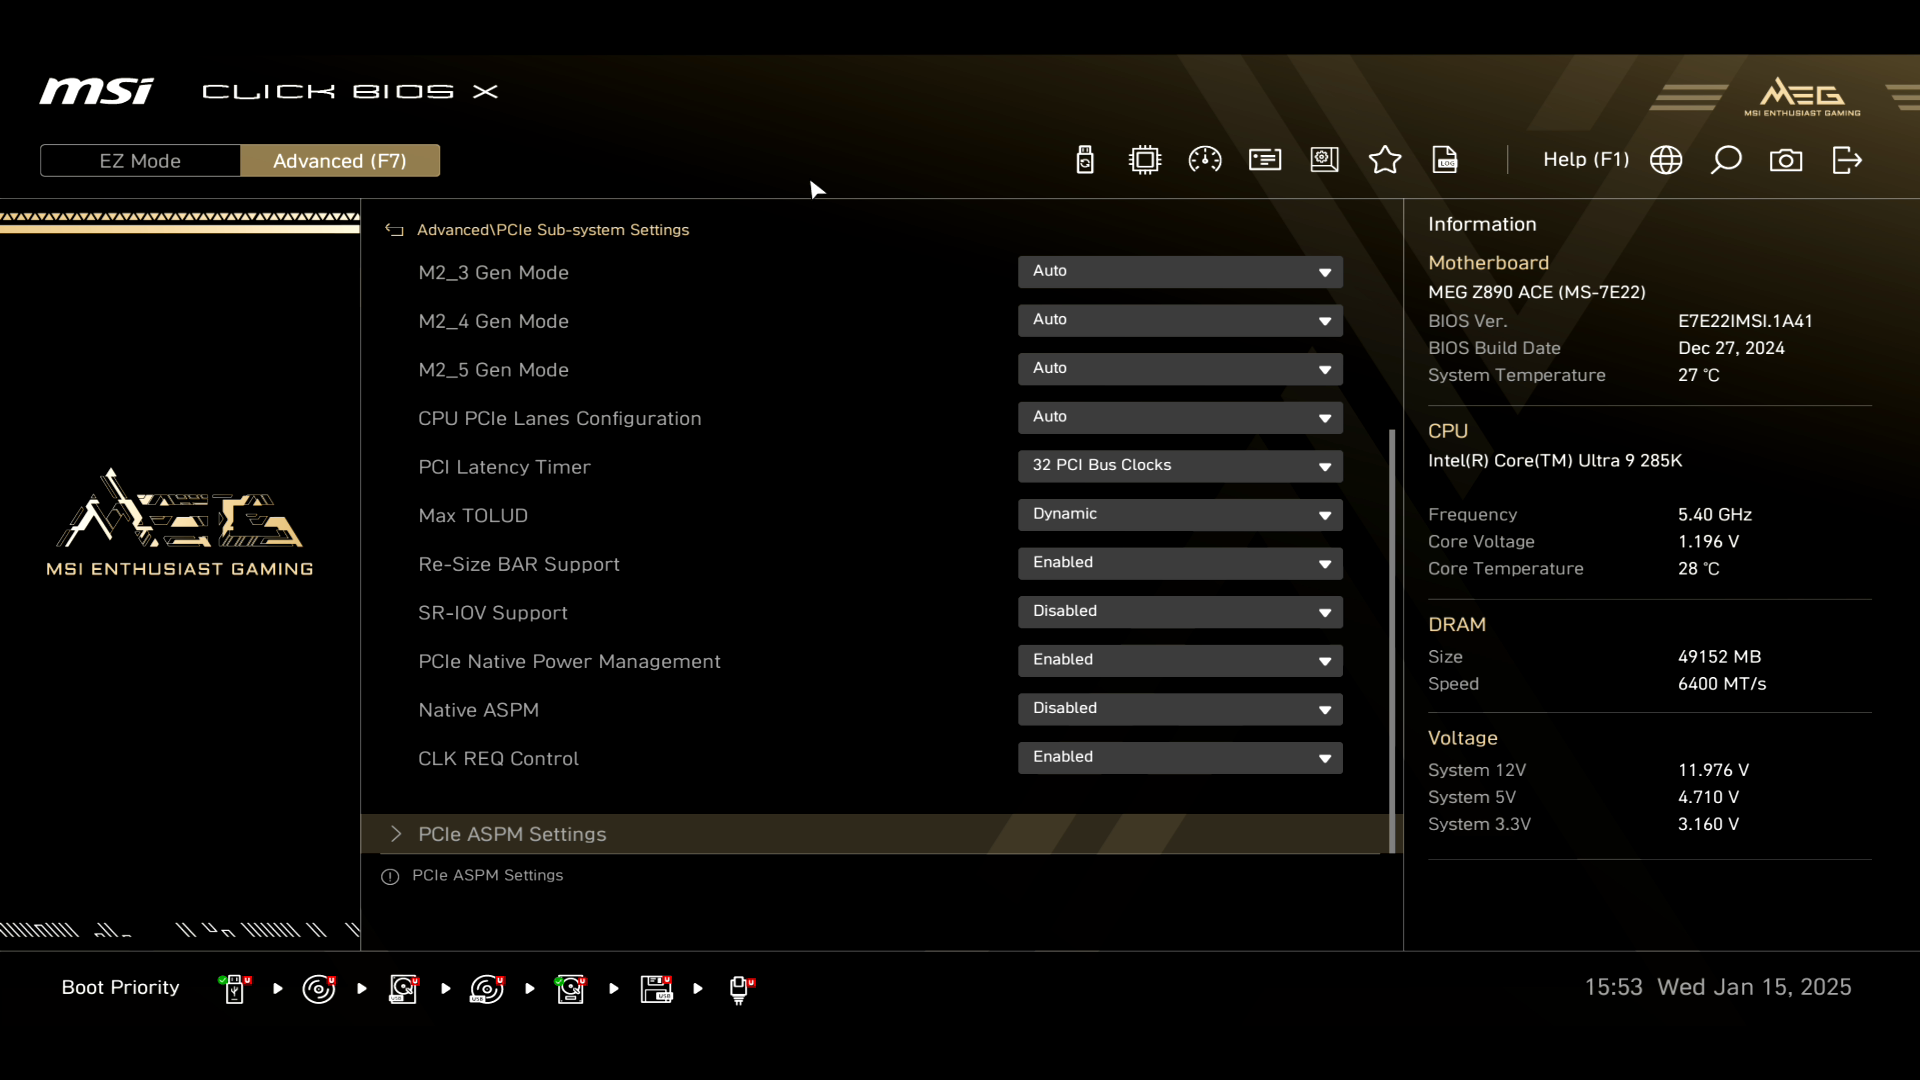
Task: Open SR-IOV Support dropdown
Action: pyautogui.click(x=1180, y=612)
